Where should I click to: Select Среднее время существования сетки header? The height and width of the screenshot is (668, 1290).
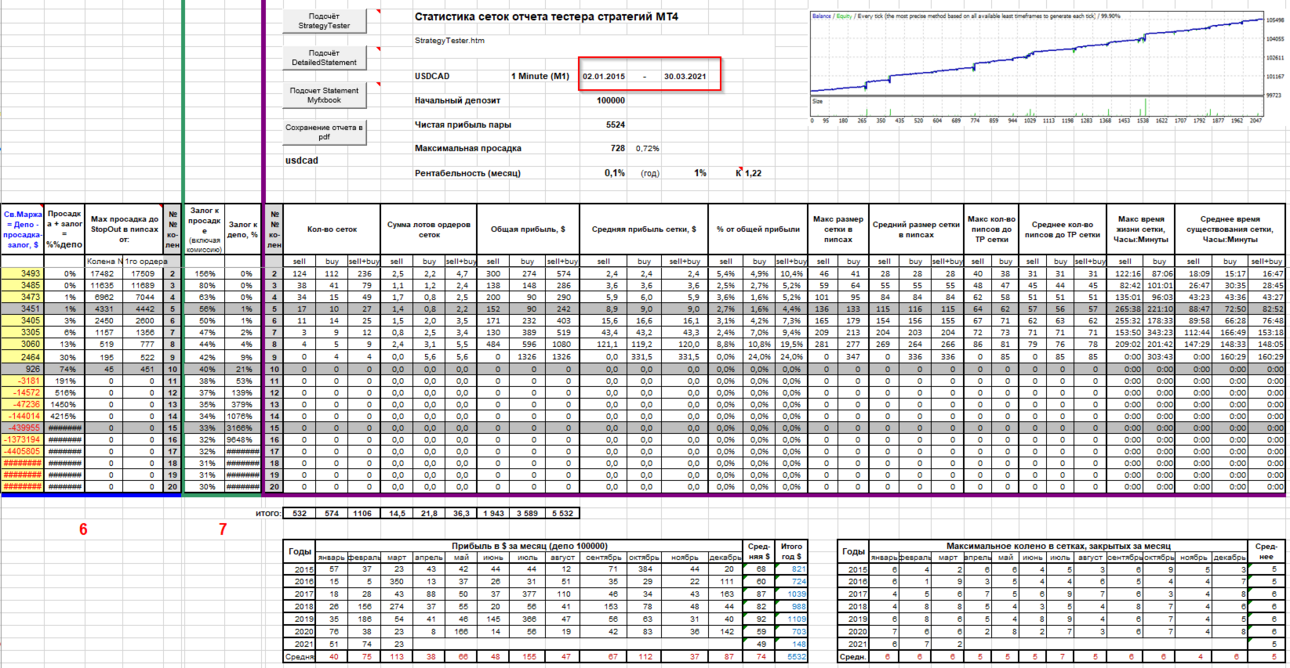1230,229
